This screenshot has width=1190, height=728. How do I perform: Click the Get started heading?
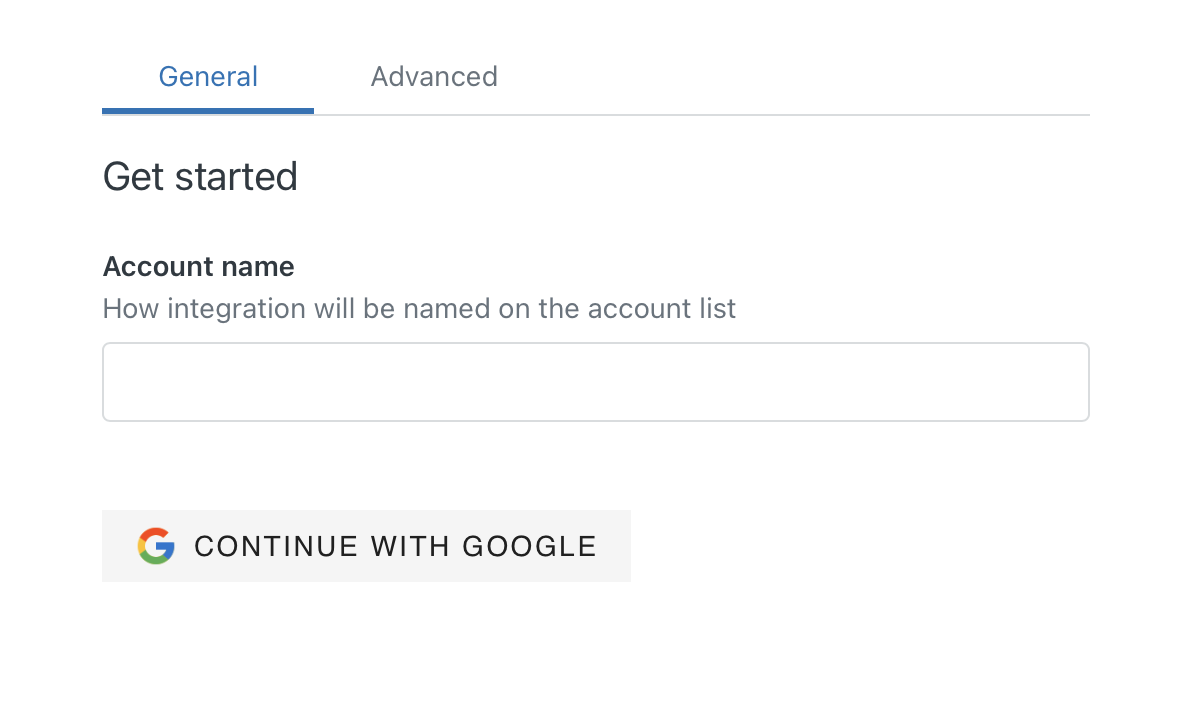tap(200, 177)
